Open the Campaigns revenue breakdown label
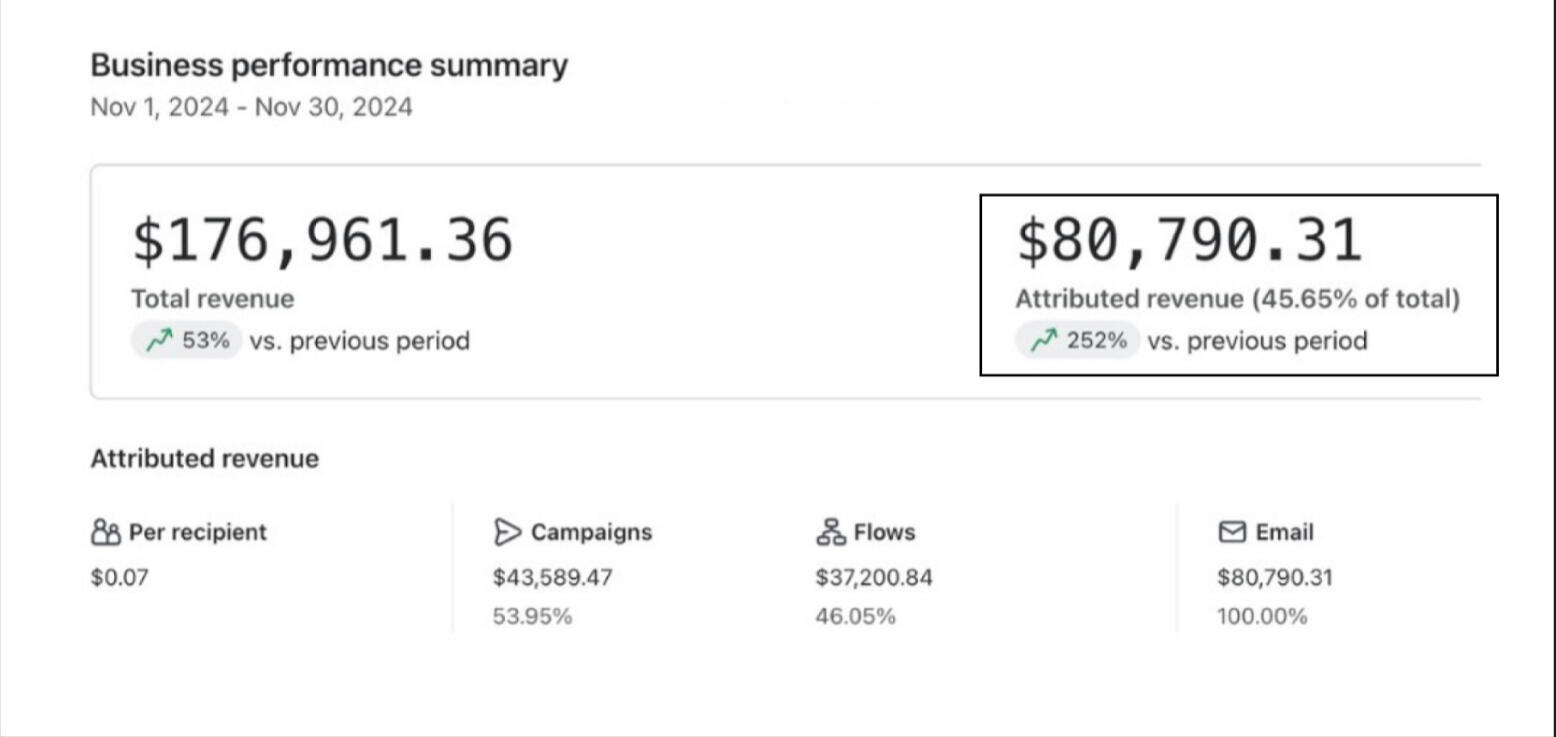 [x=590, y=532]
